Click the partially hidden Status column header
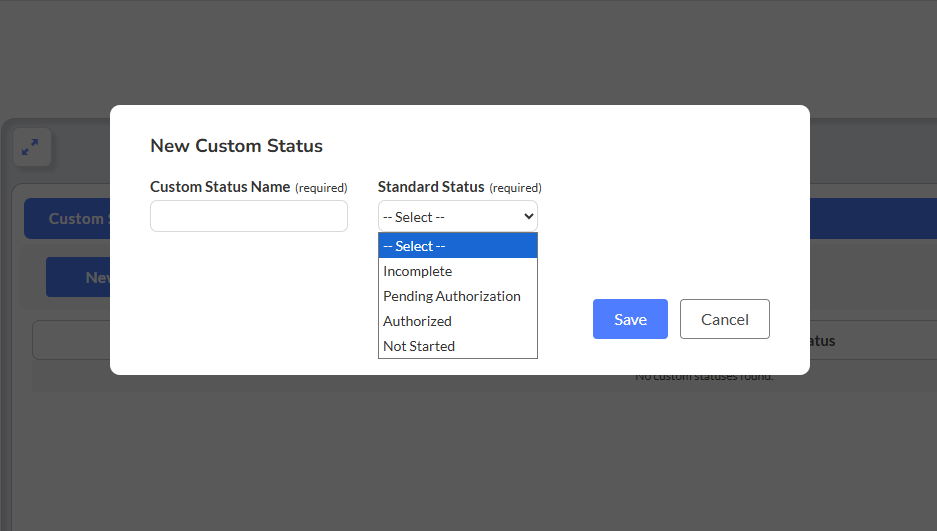 pyautogui.click(x=820, y=341)
